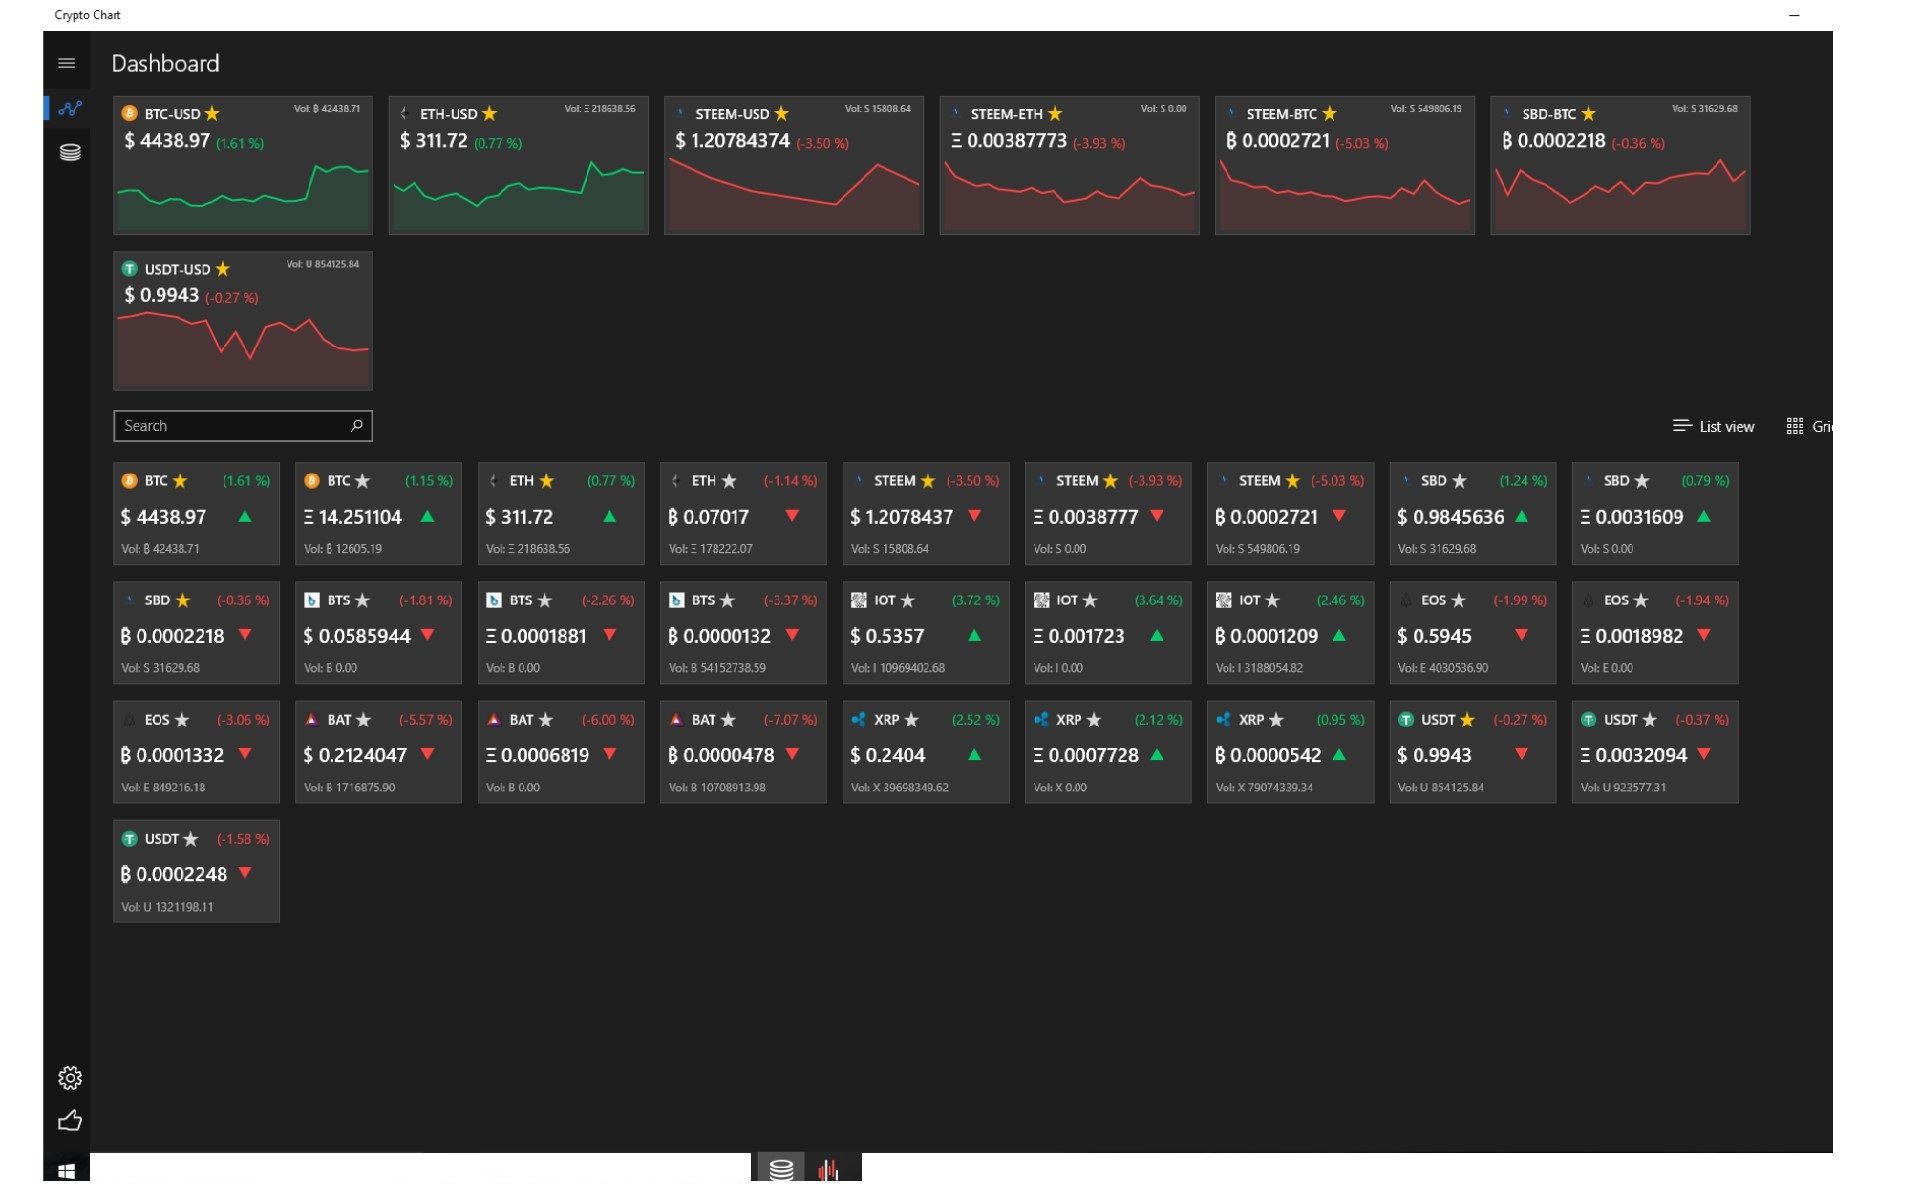Viewport: 1920px width, 1200px height.
Task: Select the IOT tile showing Ξ 0.001723
Action: tap(1108, 632)
